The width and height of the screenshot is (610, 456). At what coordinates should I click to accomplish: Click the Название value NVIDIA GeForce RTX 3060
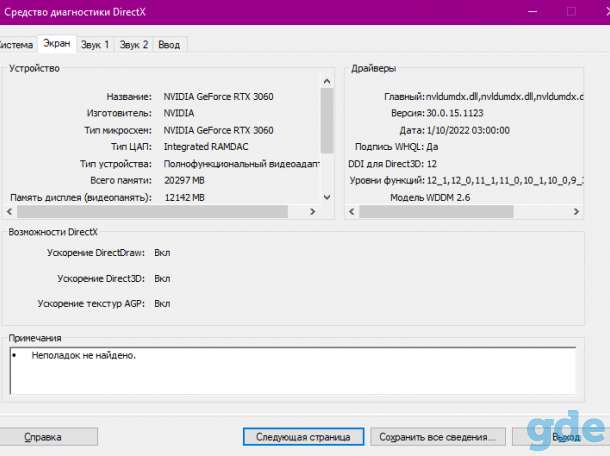click(218, 96)
